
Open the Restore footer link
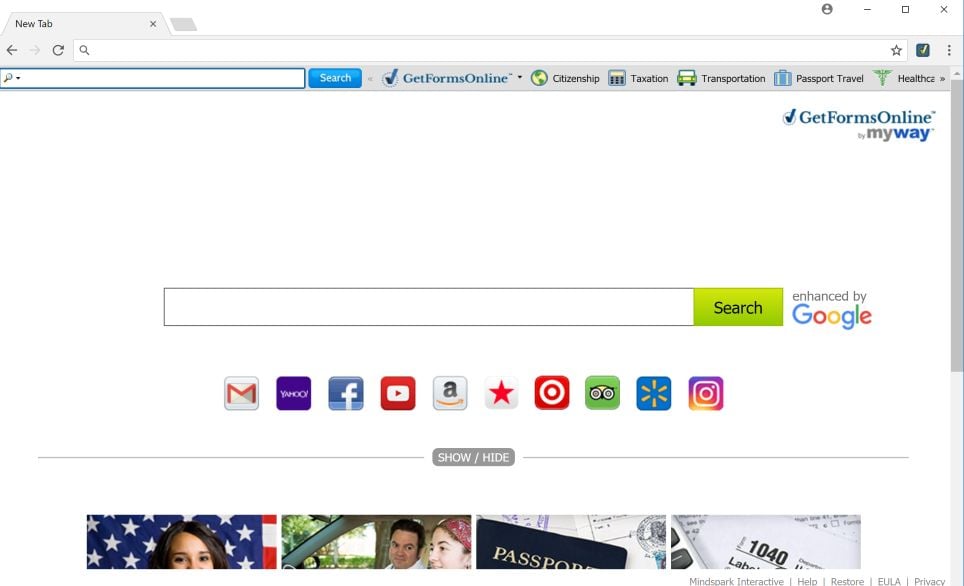tap(847, 581)
